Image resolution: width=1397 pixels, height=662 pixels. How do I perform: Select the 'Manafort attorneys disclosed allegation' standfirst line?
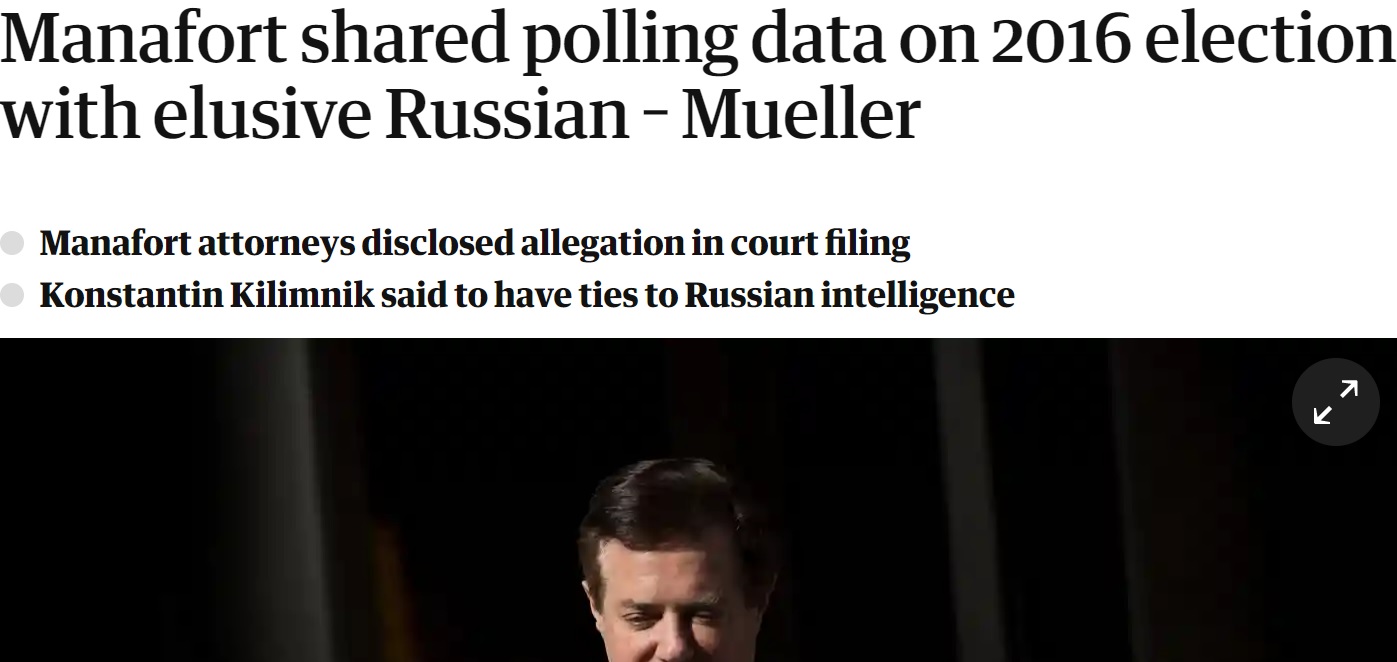click(475, 243)
